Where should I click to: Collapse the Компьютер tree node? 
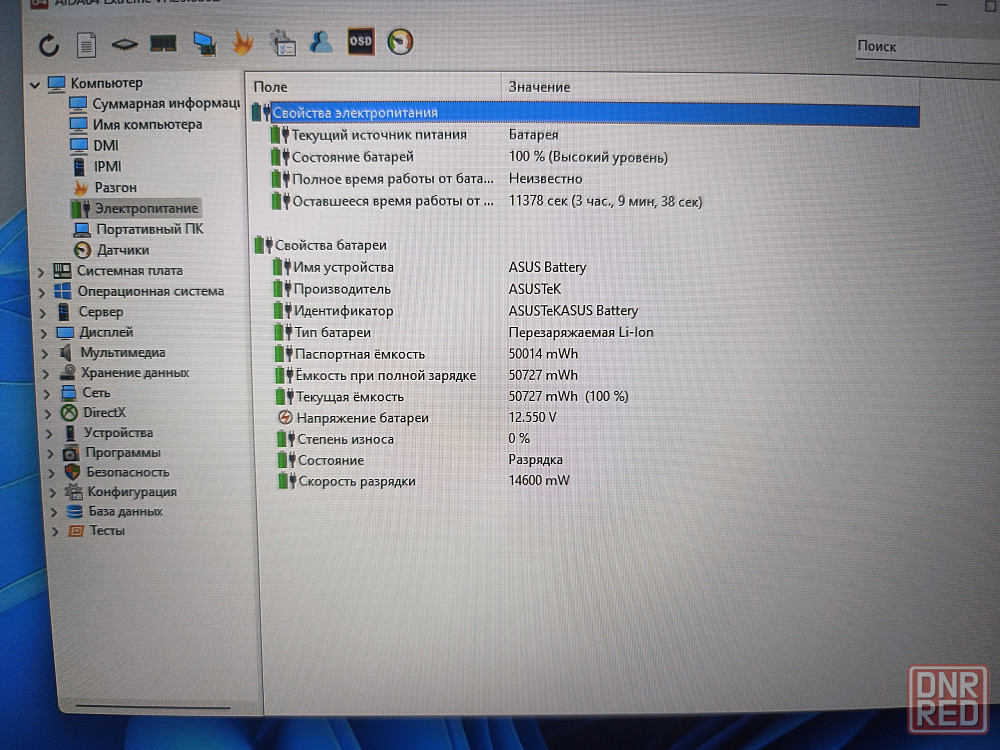(x=35, y=84)
